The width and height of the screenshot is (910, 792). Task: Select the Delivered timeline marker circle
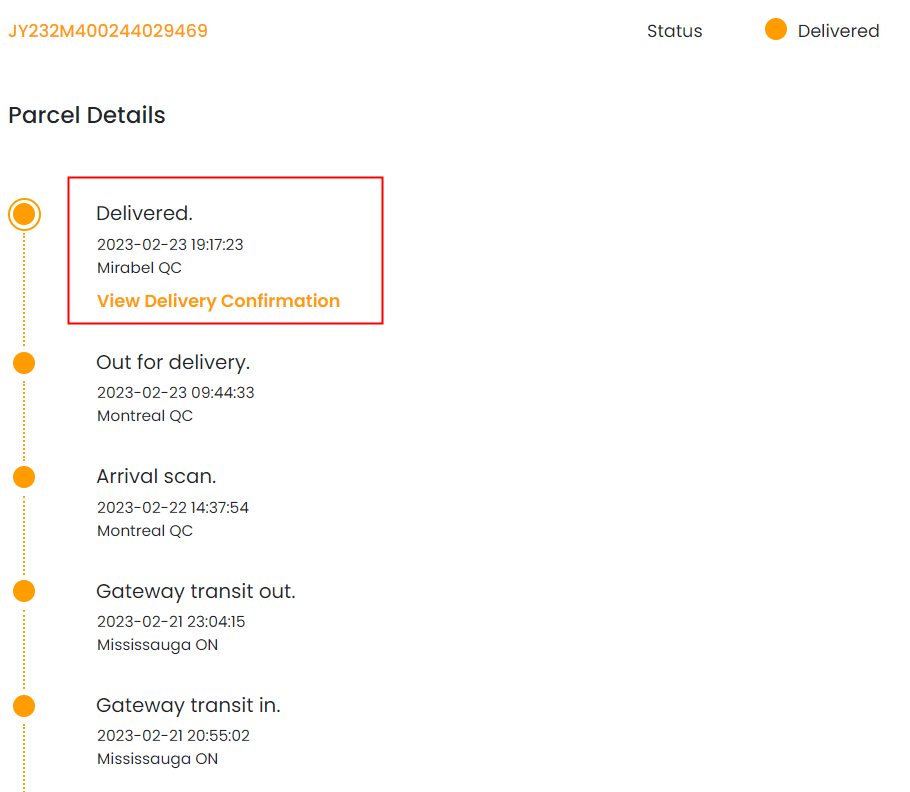[x=24, y=214]
